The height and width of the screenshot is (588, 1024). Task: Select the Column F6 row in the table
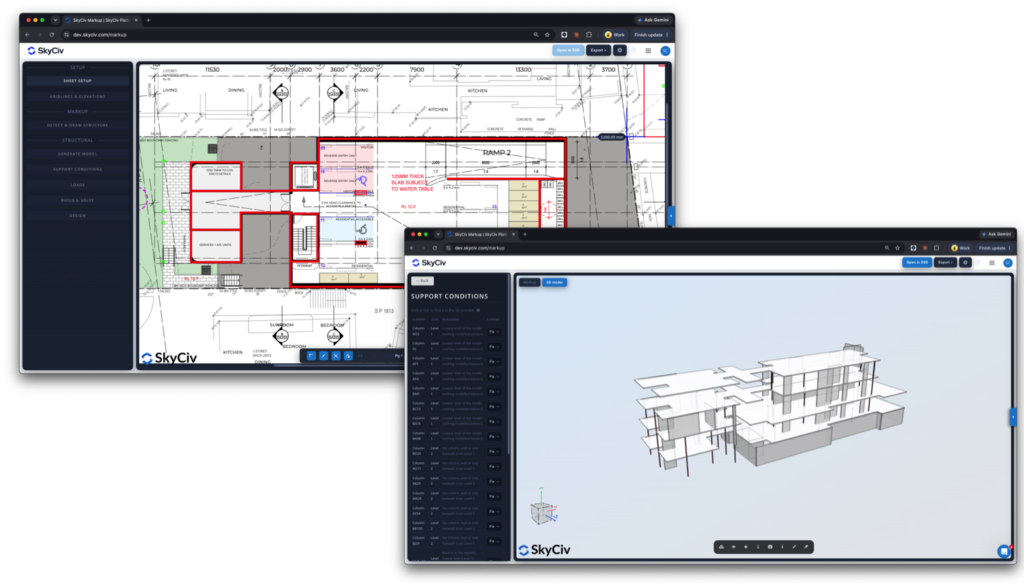click(x=455, y=346)
